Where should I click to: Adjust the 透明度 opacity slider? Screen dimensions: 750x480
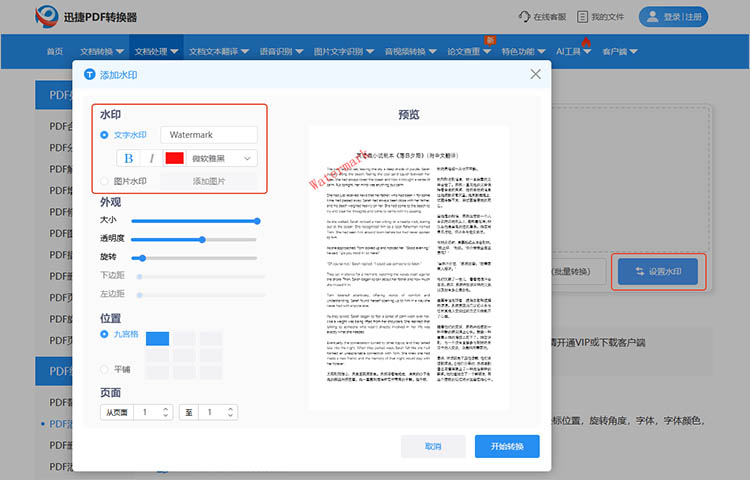(x=194, y=240)
